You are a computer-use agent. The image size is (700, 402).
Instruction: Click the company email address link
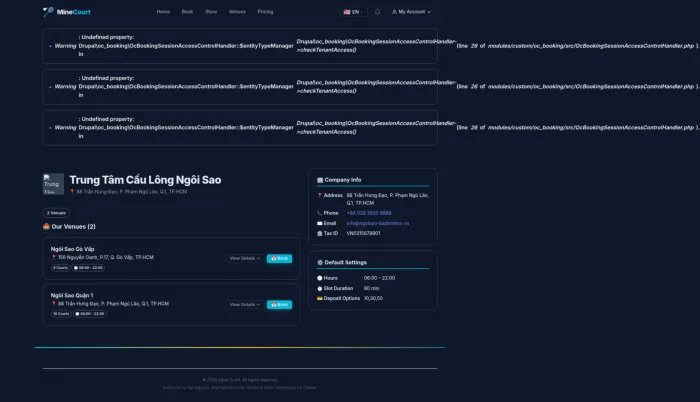(378, 223)
